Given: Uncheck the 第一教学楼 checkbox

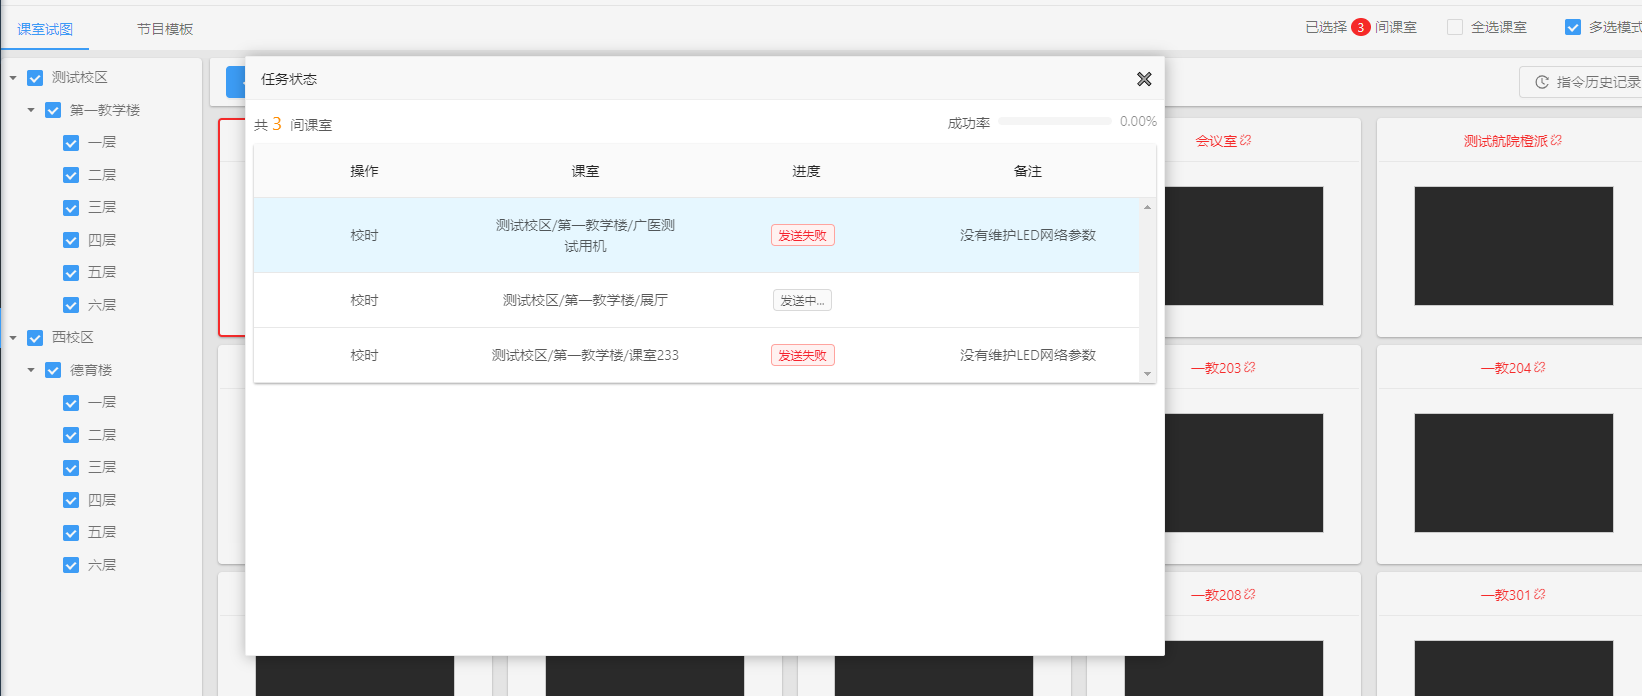Looking at the screenshot, I should tap(53, 110).
